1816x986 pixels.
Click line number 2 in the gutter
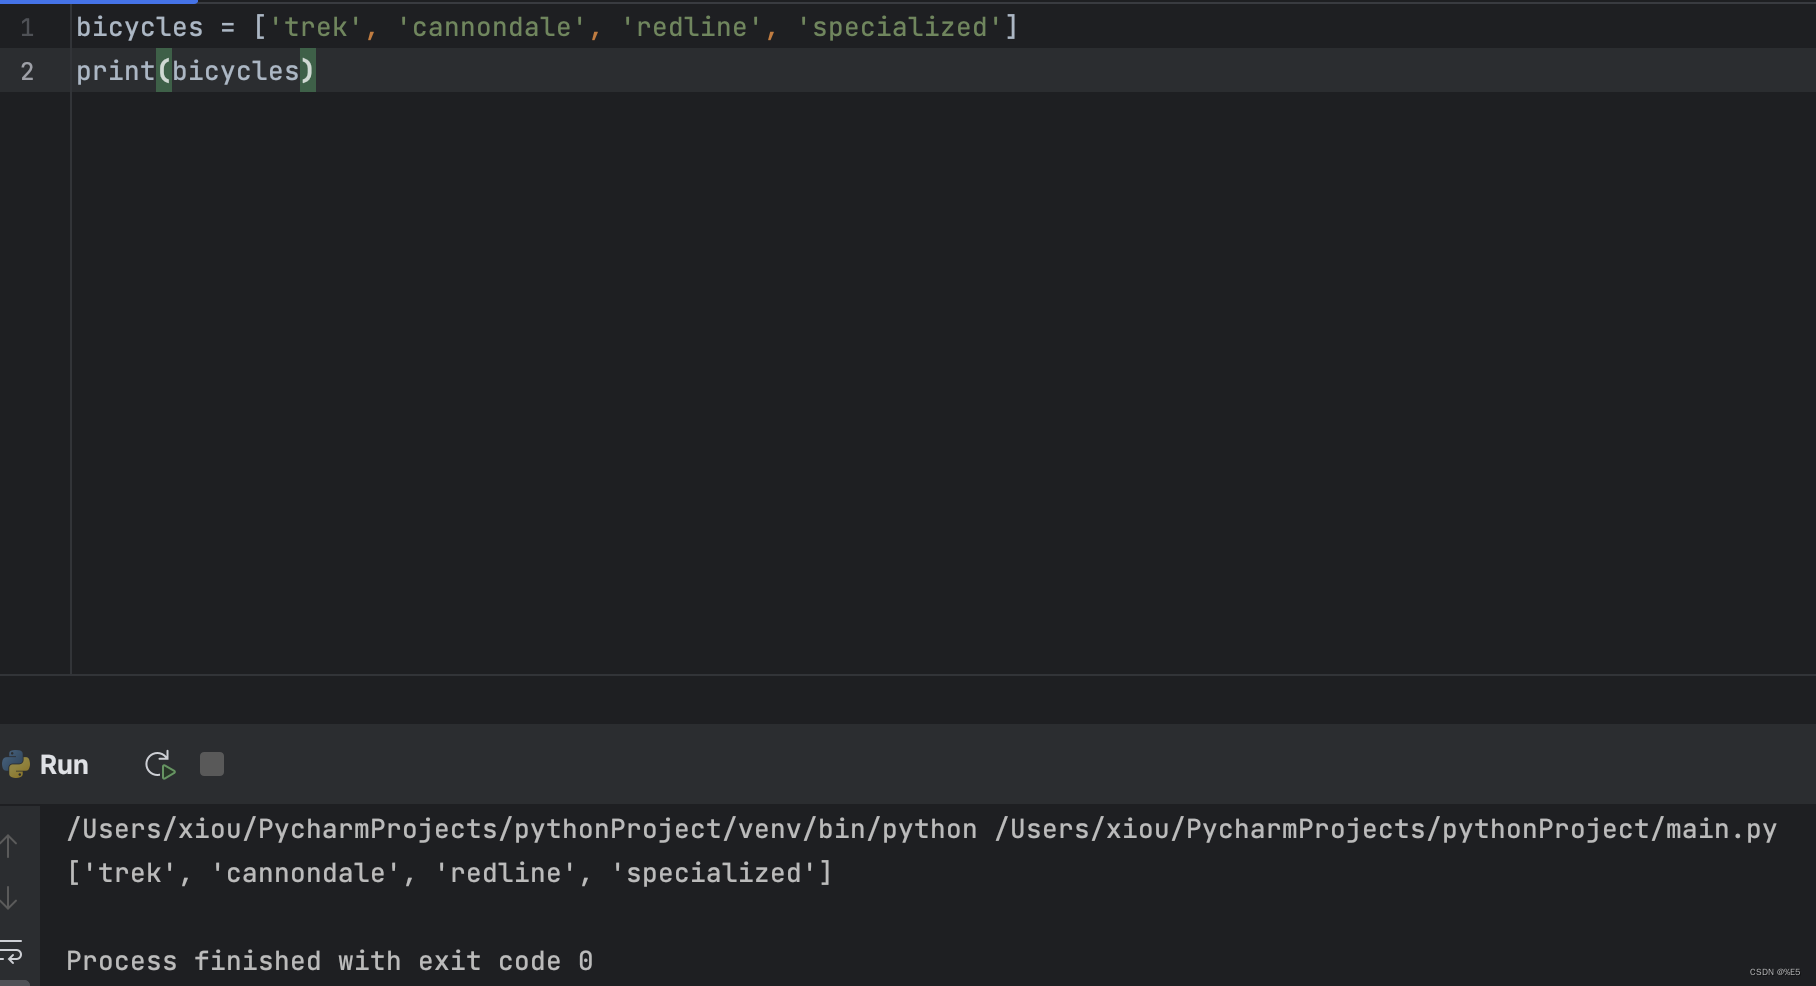(x=27, y=72)
